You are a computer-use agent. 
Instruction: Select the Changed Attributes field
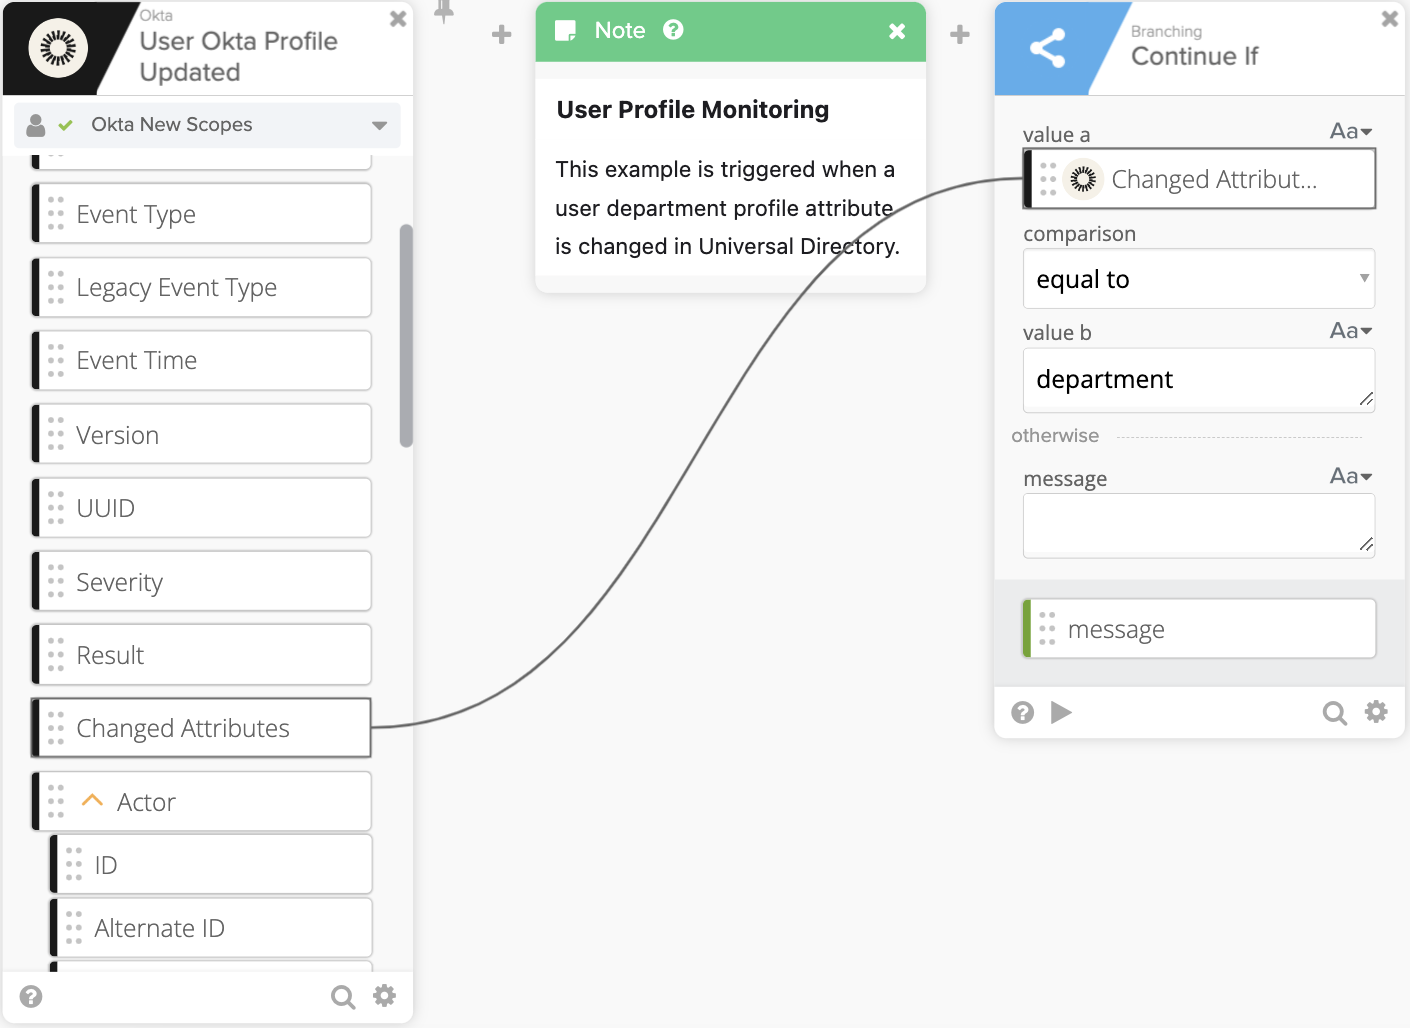click(200, 728)
